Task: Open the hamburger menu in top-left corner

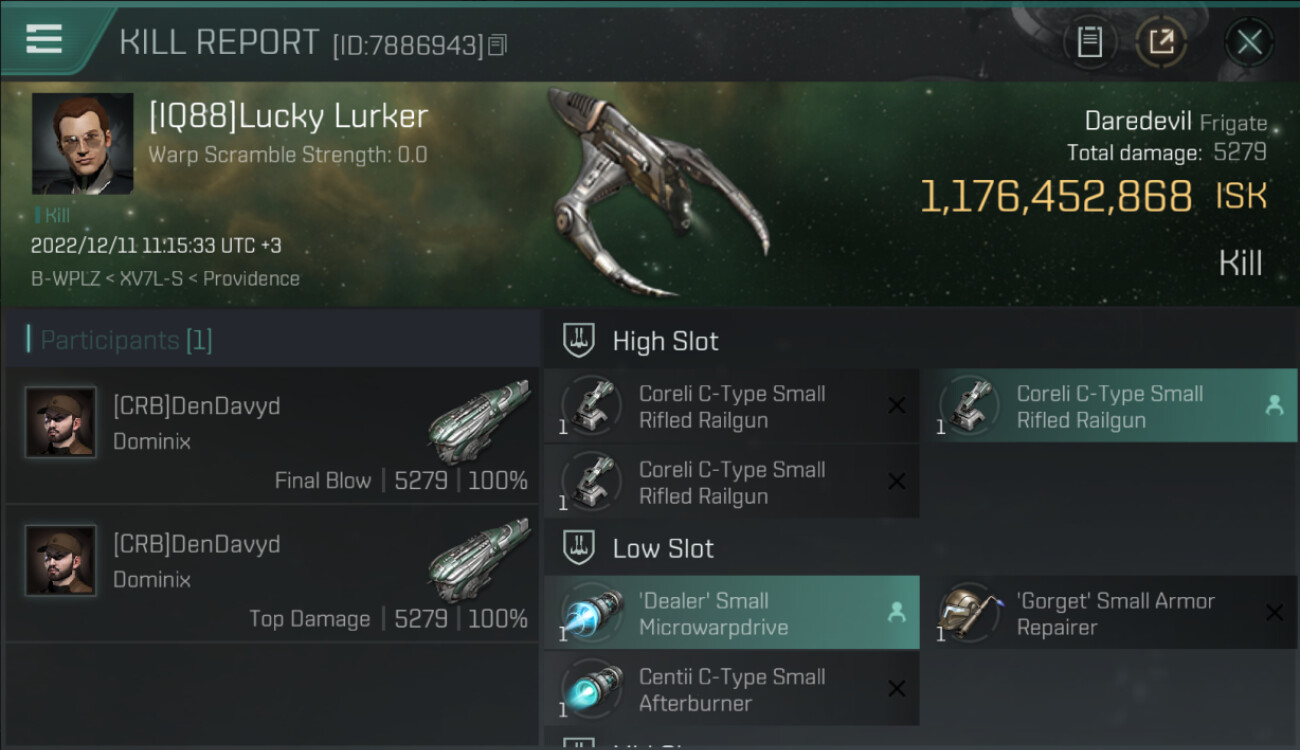Action: [44, 39]
